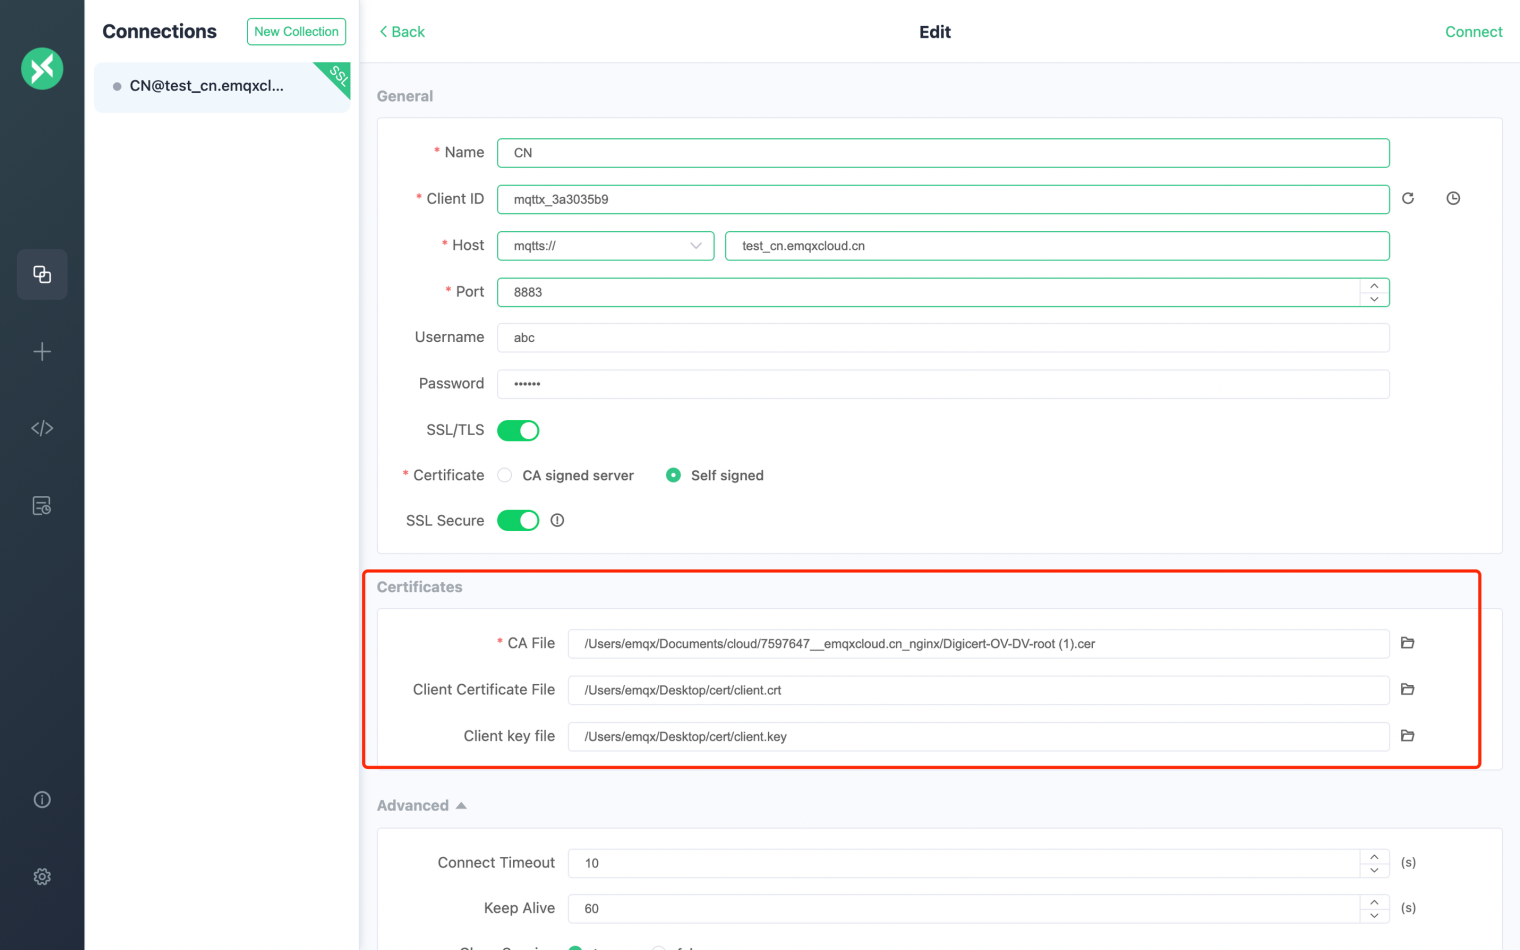Click the Certificates section label
Viewport: 1520px width, 950px height.
[x=419, y=587]
